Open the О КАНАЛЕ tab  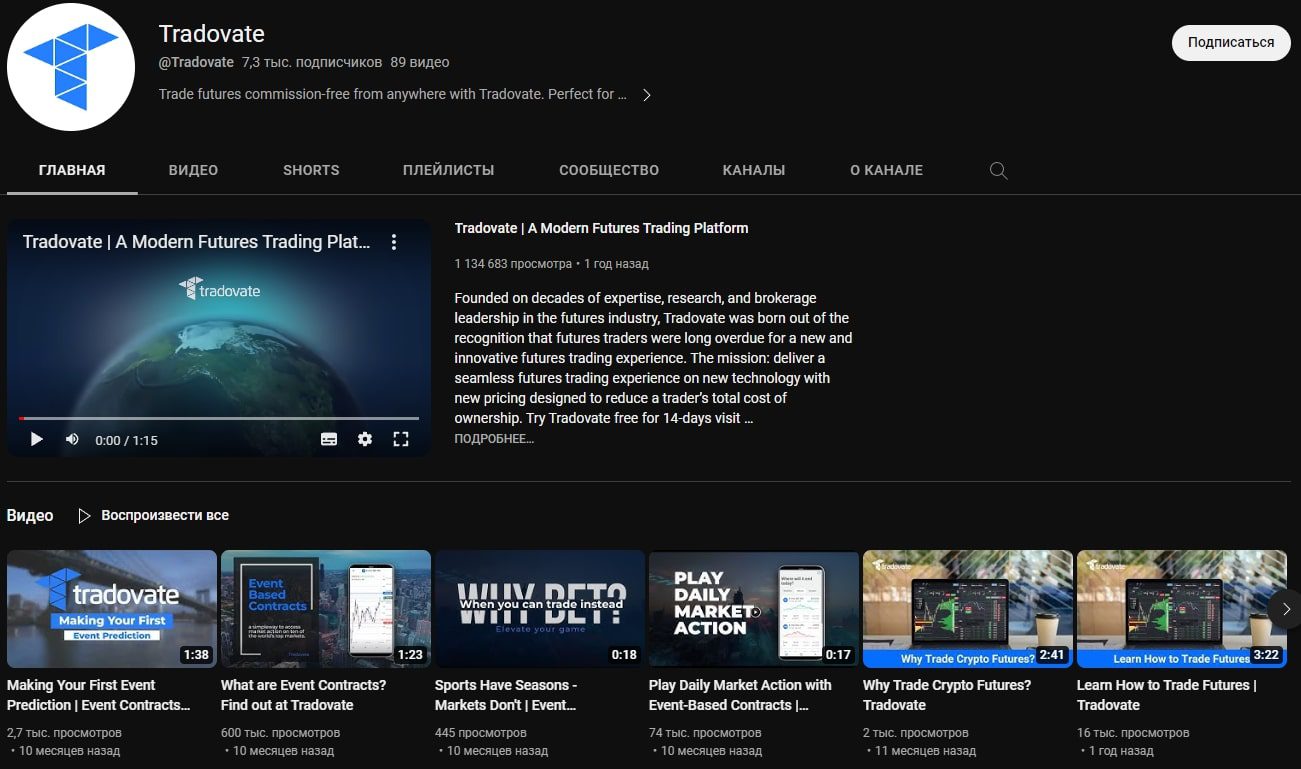tap(886, 170)
